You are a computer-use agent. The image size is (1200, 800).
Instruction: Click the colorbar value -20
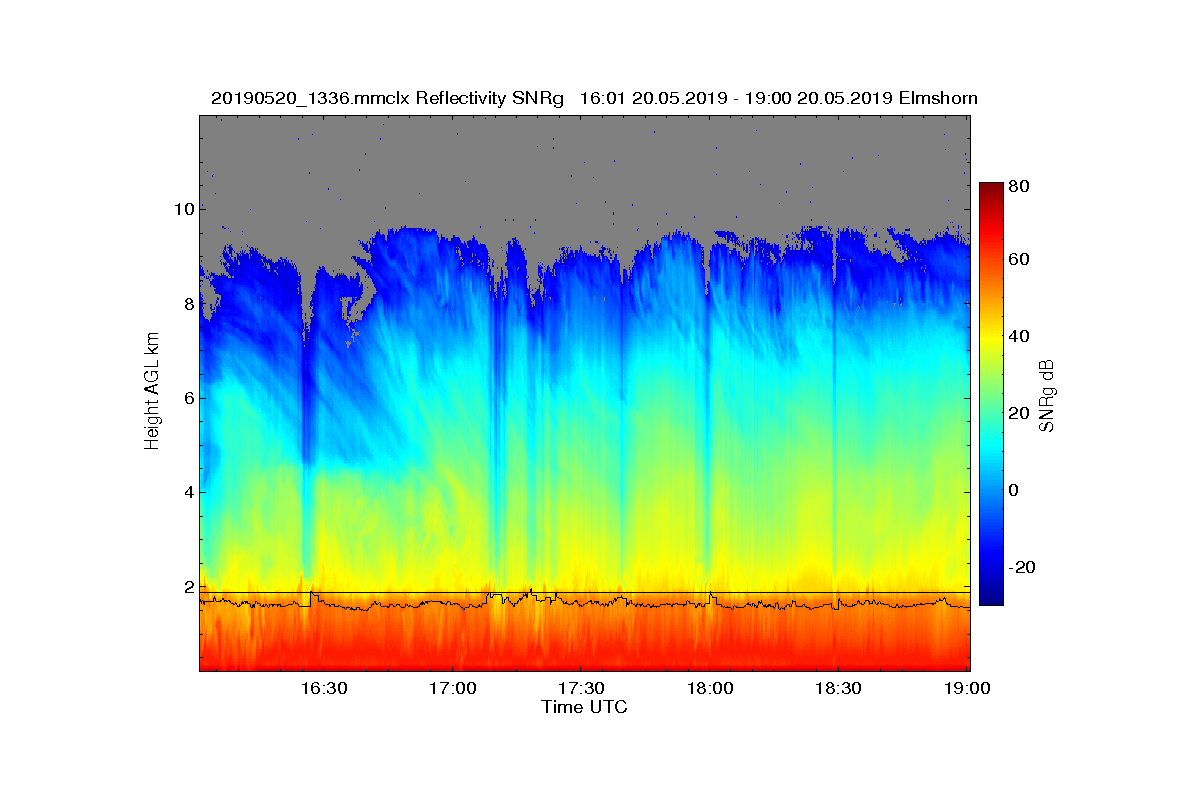click(x=1021, y=567)
